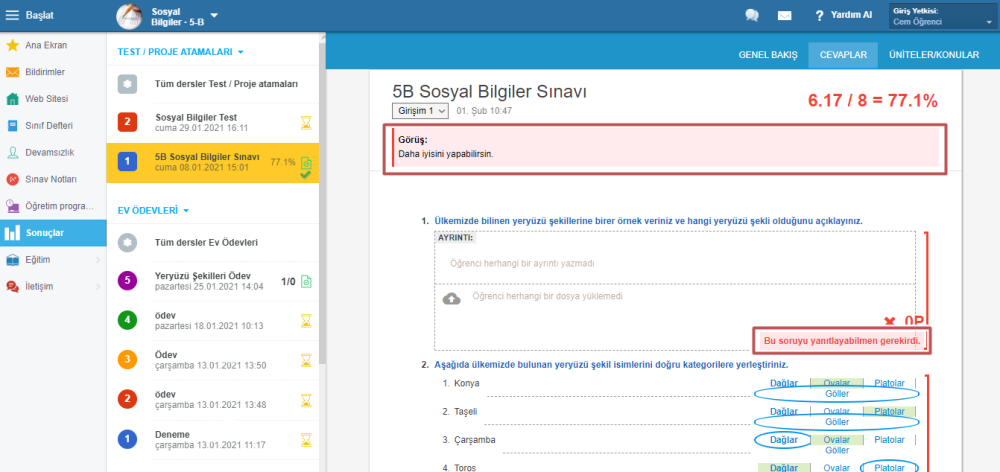Expand the Eğitim submenu arrow
This screenshot has height=472, width=1000.
click(98, 260)
